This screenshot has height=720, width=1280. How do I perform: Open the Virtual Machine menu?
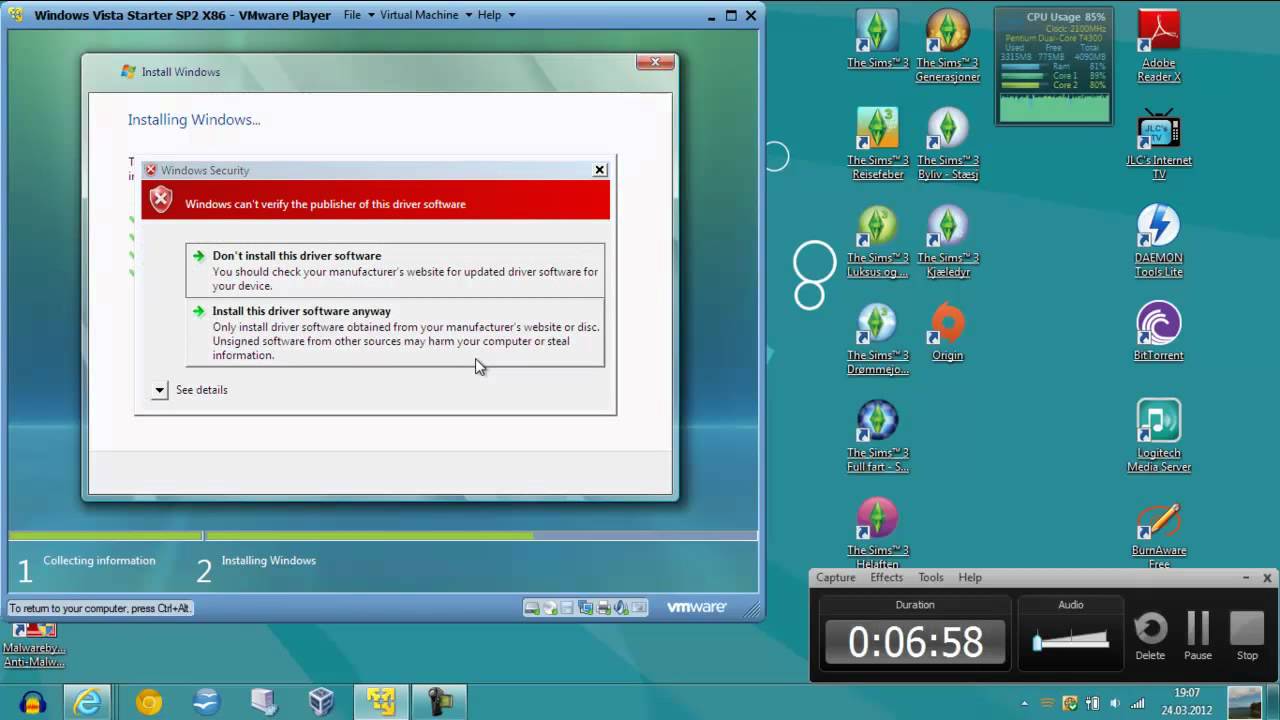pos(419,15)
